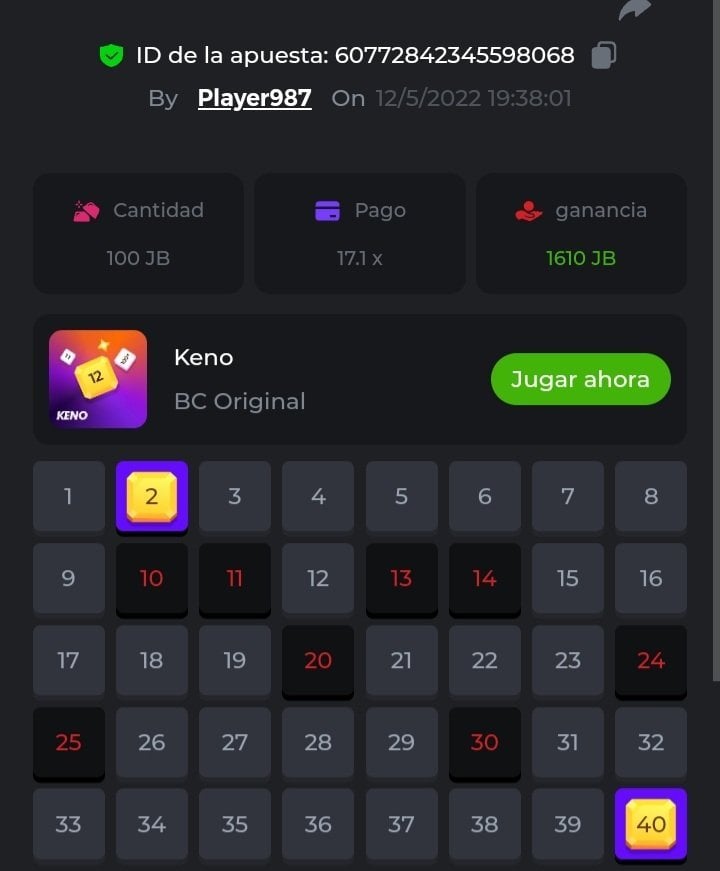Click the Jugar ahora button

581,379
